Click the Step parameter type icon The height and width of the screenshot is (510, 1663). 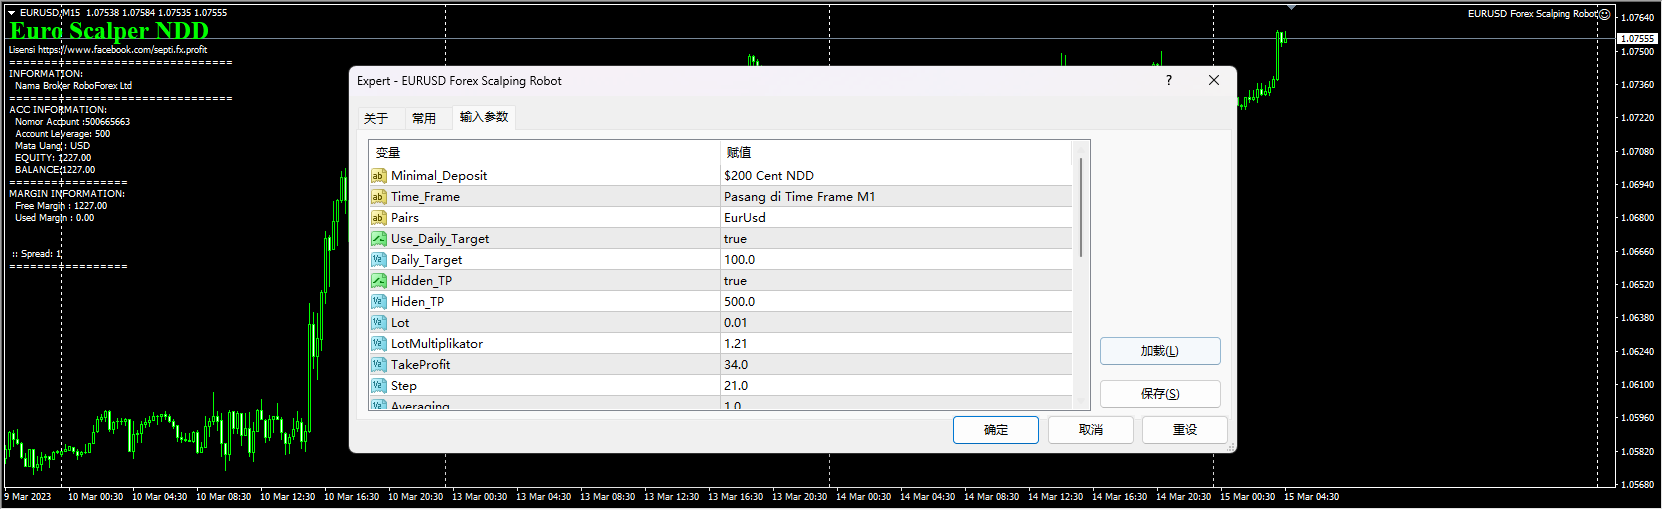click(x=379, y=386)
